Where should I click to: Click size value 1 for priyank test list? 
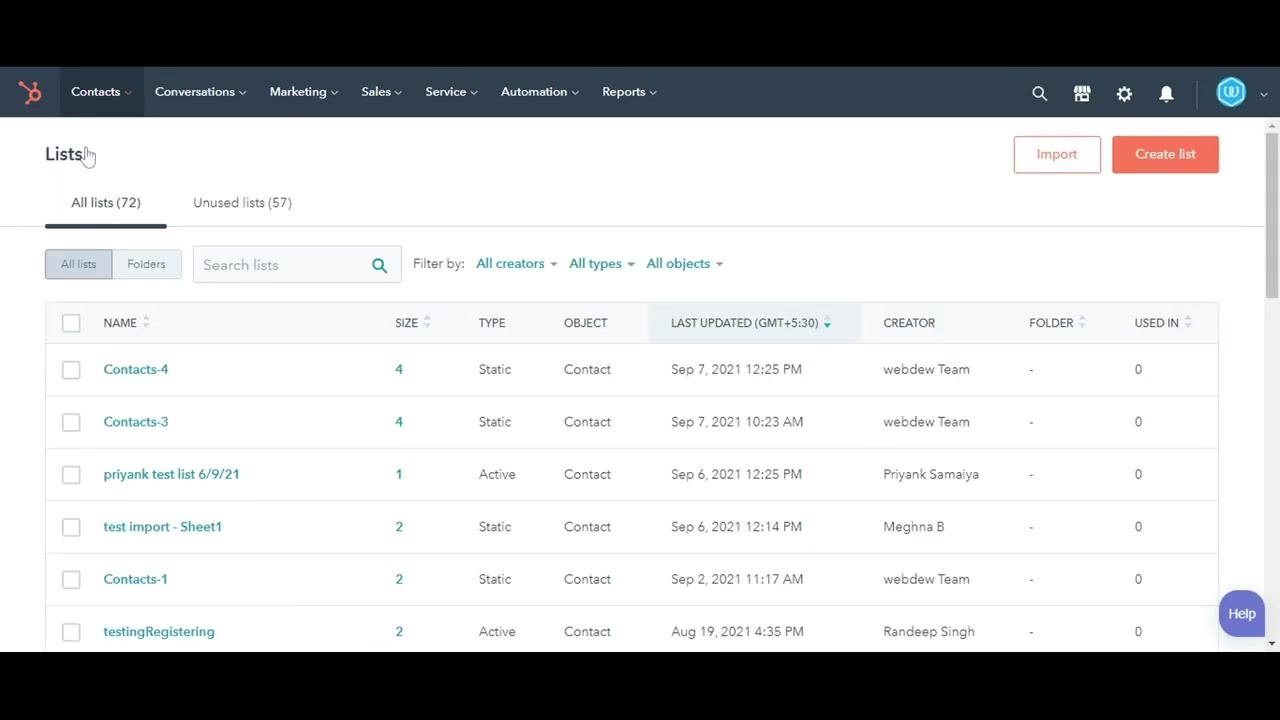399,475
